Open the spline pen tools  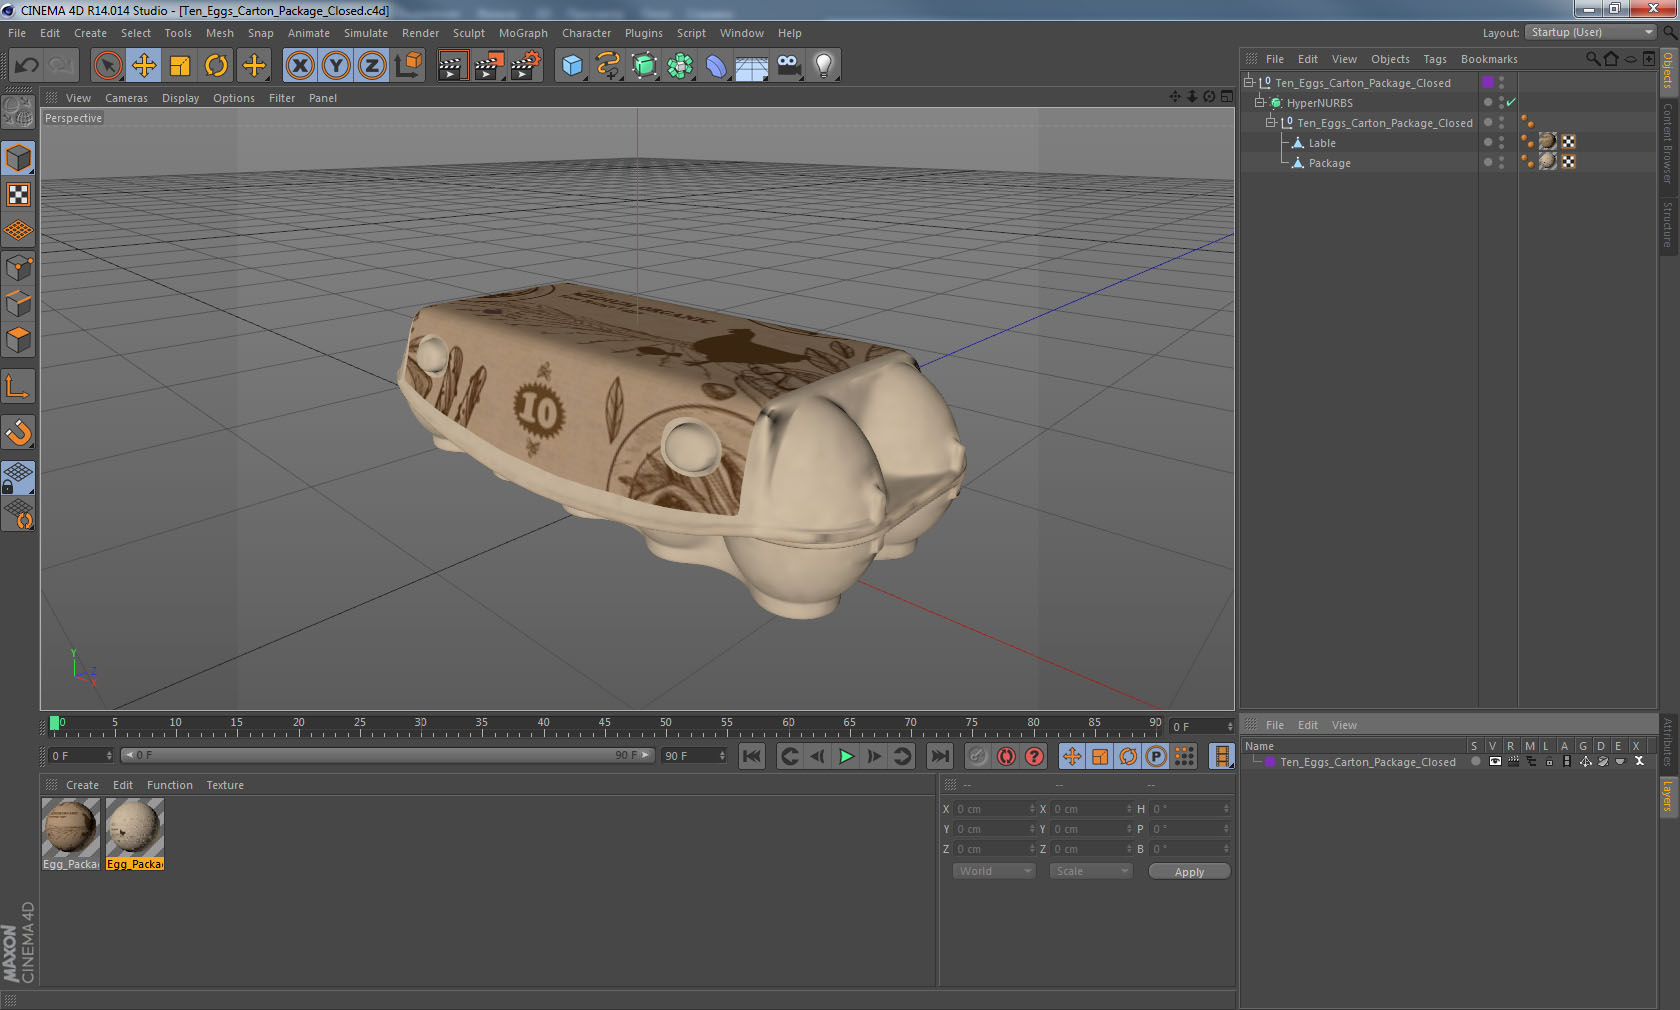point(608,66)
